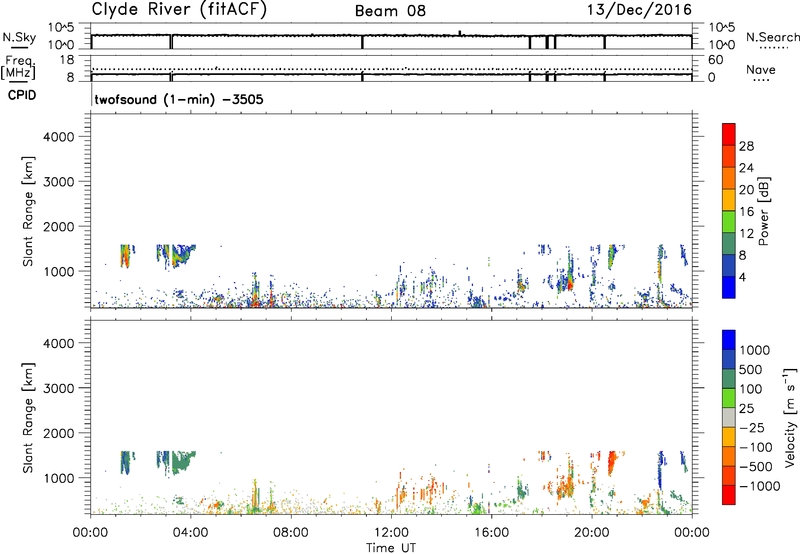Image resolution: width=800 pixels, height=554 pixels.
Task: Click the '04:00' time tick label
Action: point(190,533)
